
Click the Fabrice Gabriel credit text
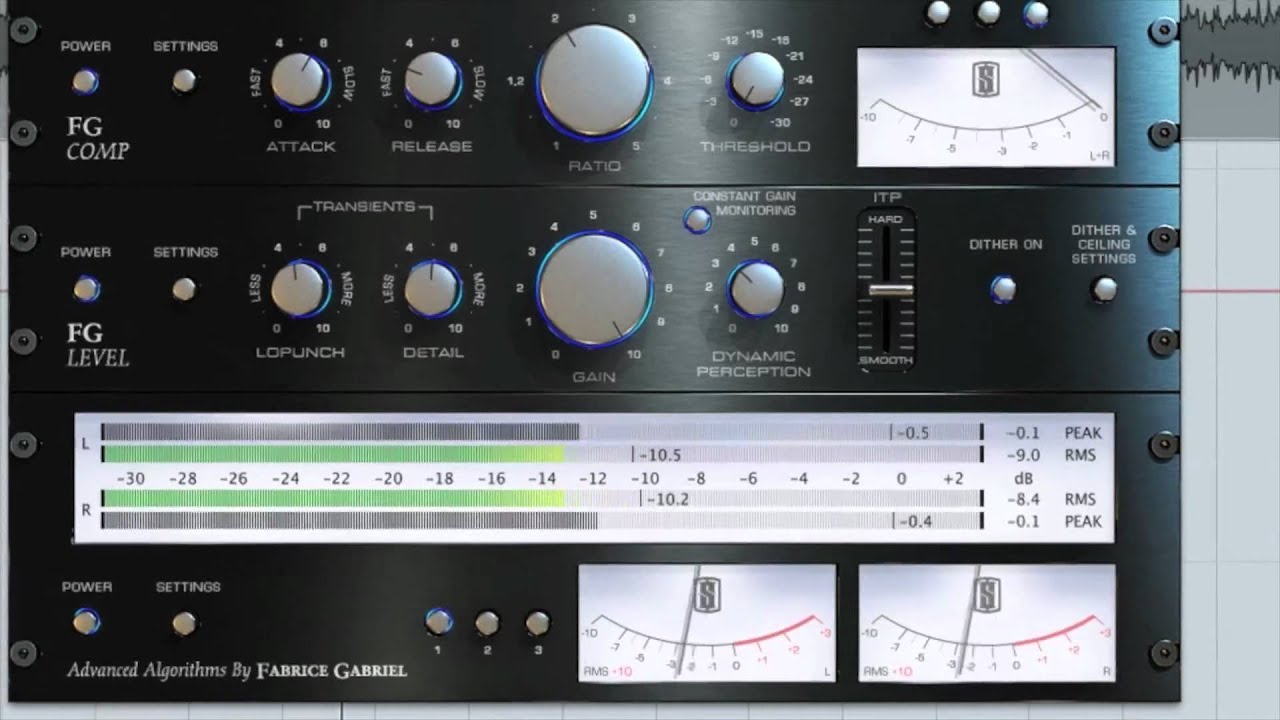coord(332,670)
